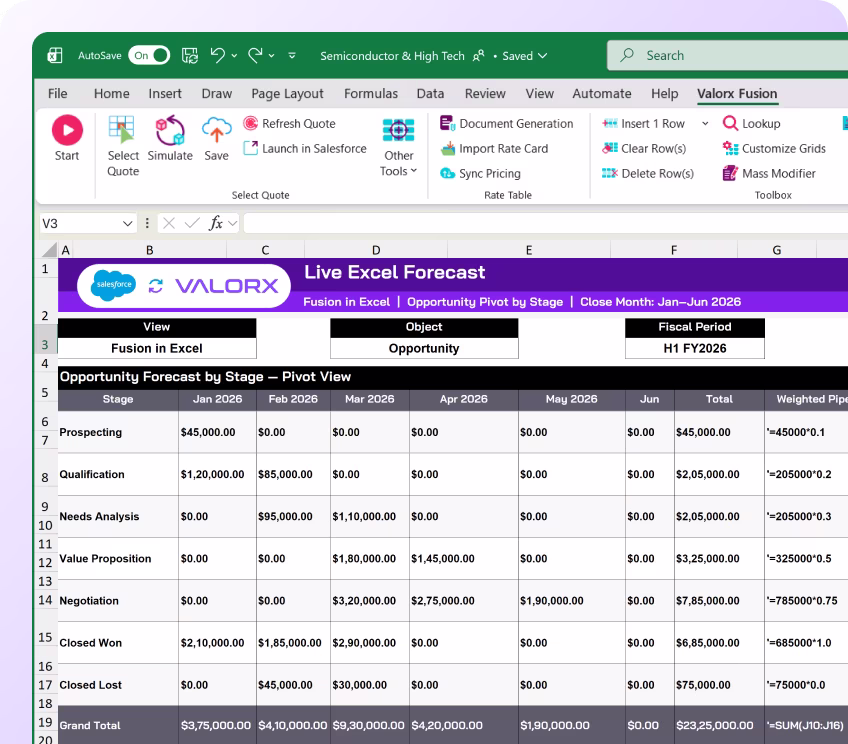Click the share people icon beside the filename
The height and width of the screenshot is (744, 848).
[x=479, y=56]
